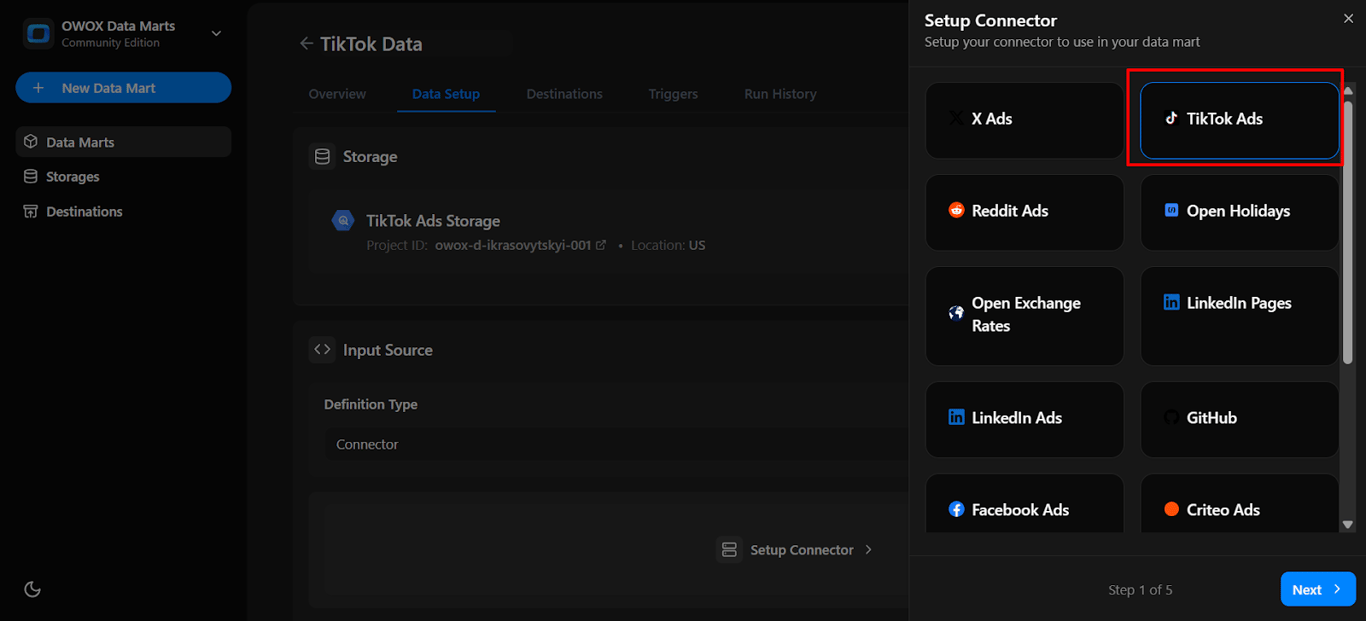Select the GitHub connector card
The image size is (1366, 621).
click(x=1240, y=419)
